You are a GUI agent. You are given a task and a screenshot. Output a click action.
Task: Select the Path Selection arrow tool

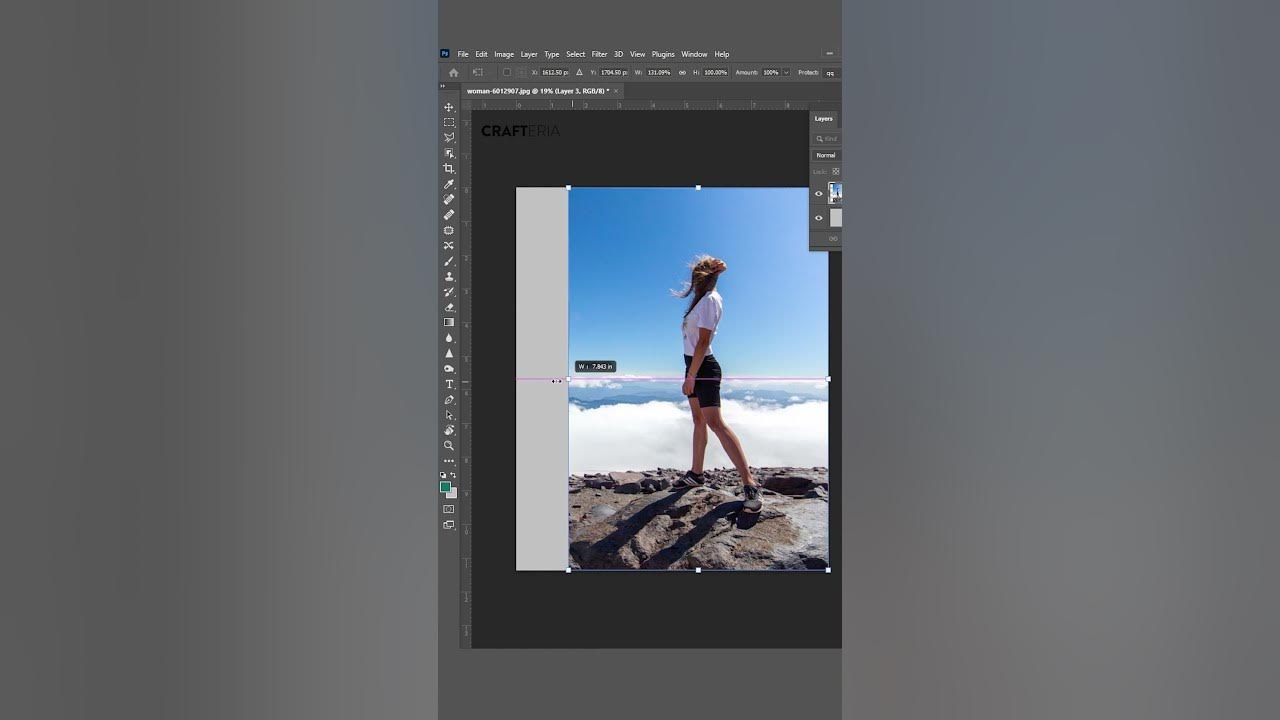coord(449,415)
